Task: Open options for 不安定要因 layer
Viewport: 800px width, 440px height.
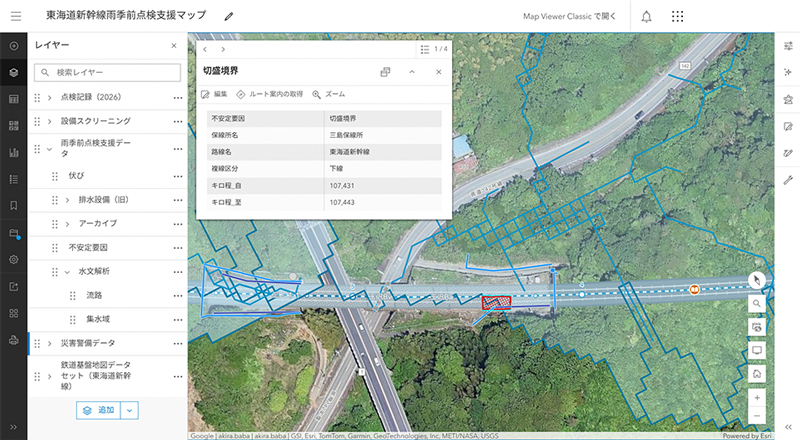Action: pyautogui.click(x=178, y=248)
